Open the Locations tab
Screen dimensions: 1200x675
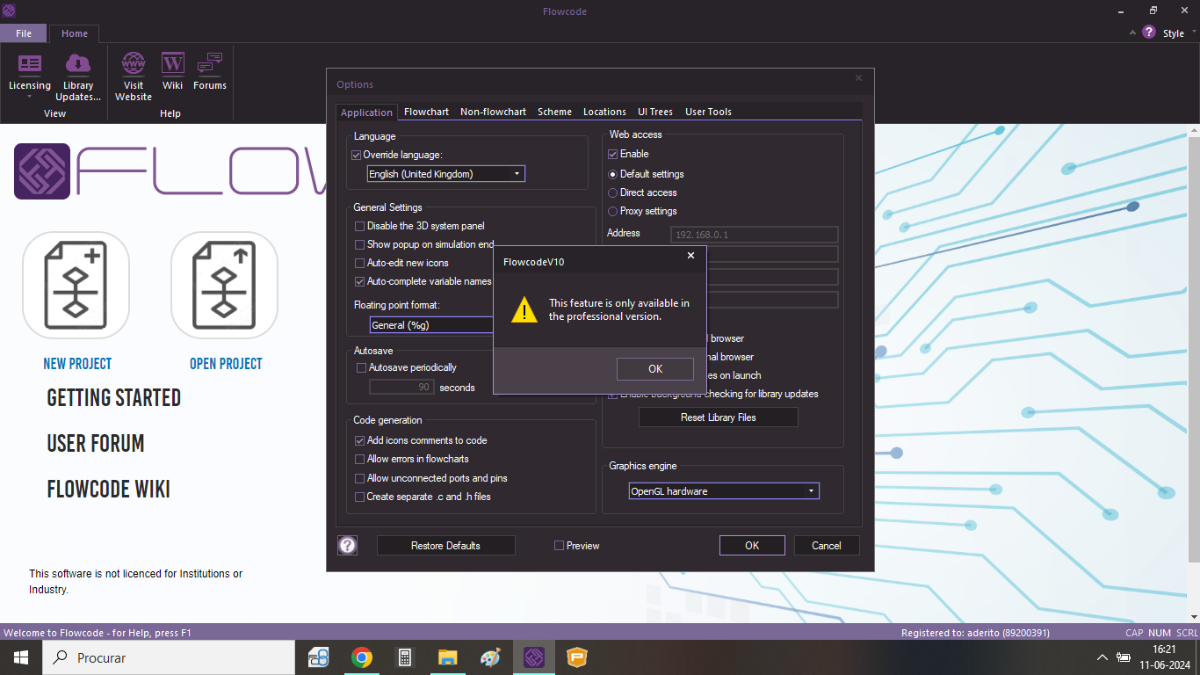(x=605, y=112)
